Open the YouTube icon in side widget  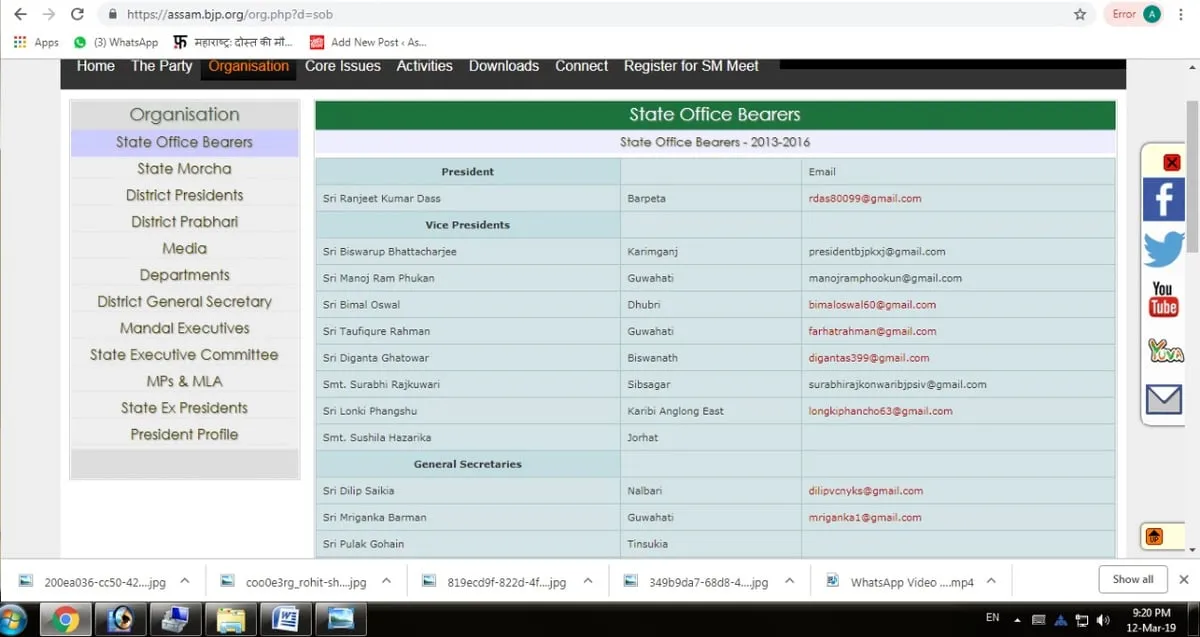pos(1163,298)
